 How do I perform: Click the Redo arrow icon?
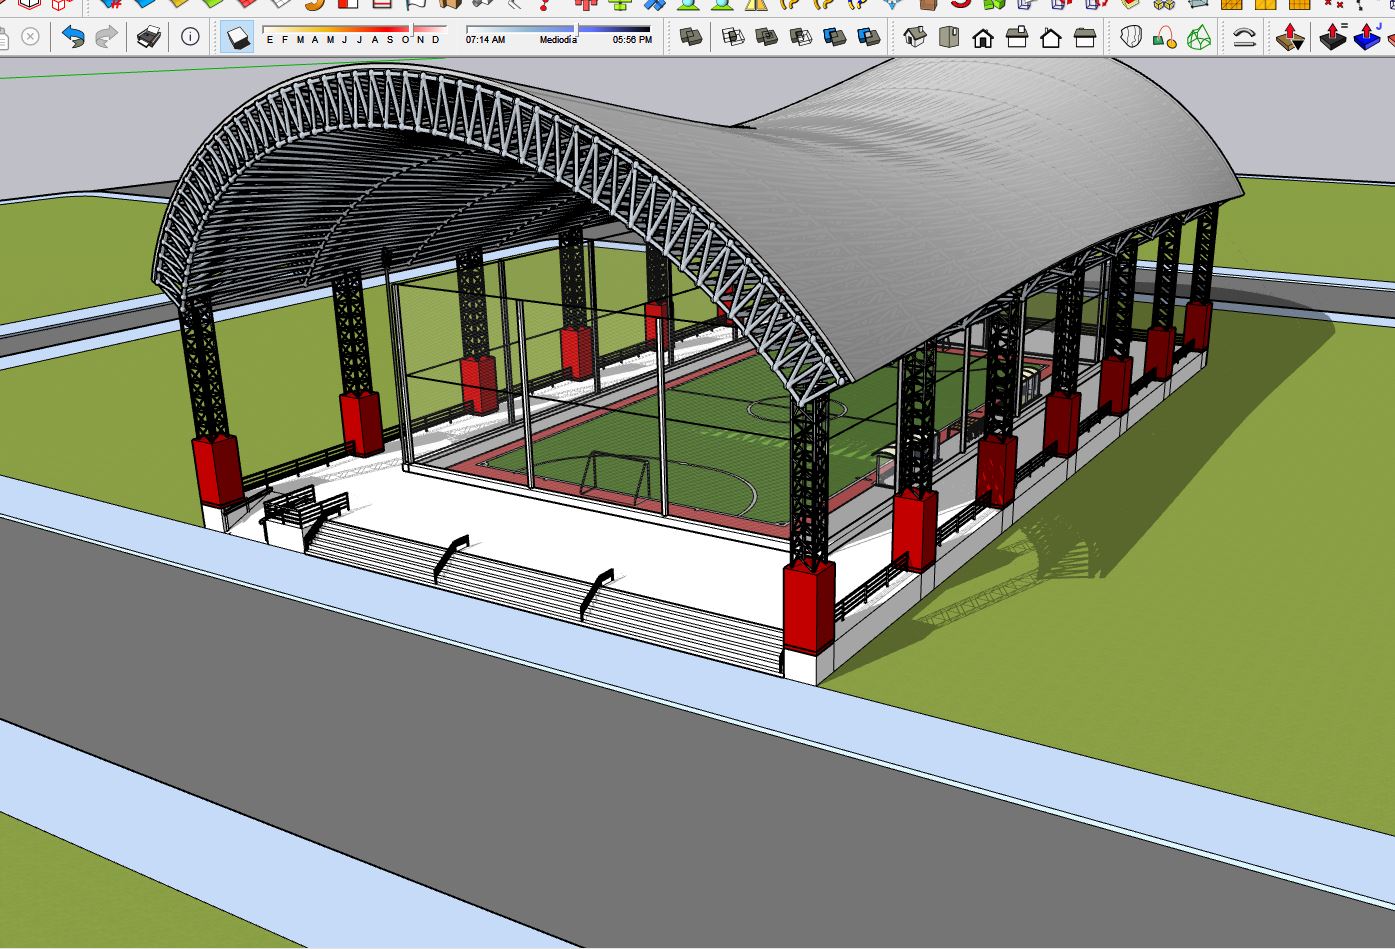106,38
